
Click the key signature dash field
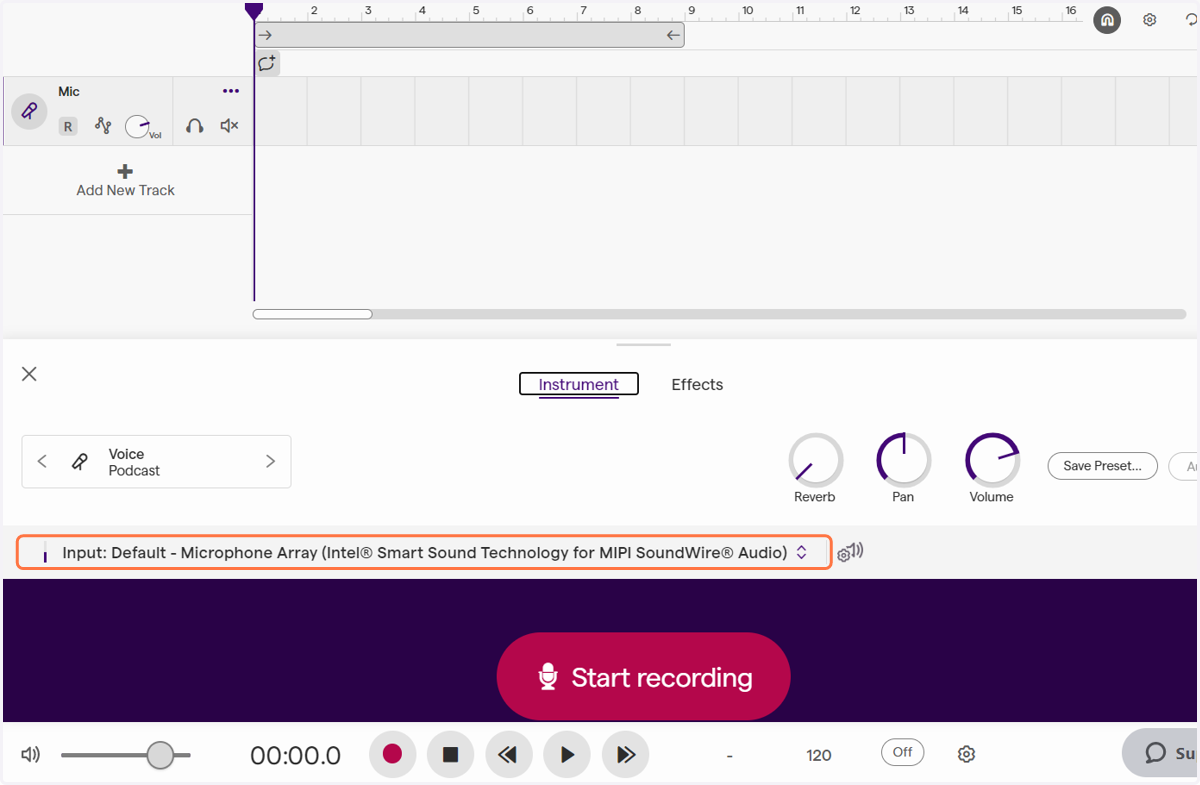pyautogui.click(x=730, y=755)
